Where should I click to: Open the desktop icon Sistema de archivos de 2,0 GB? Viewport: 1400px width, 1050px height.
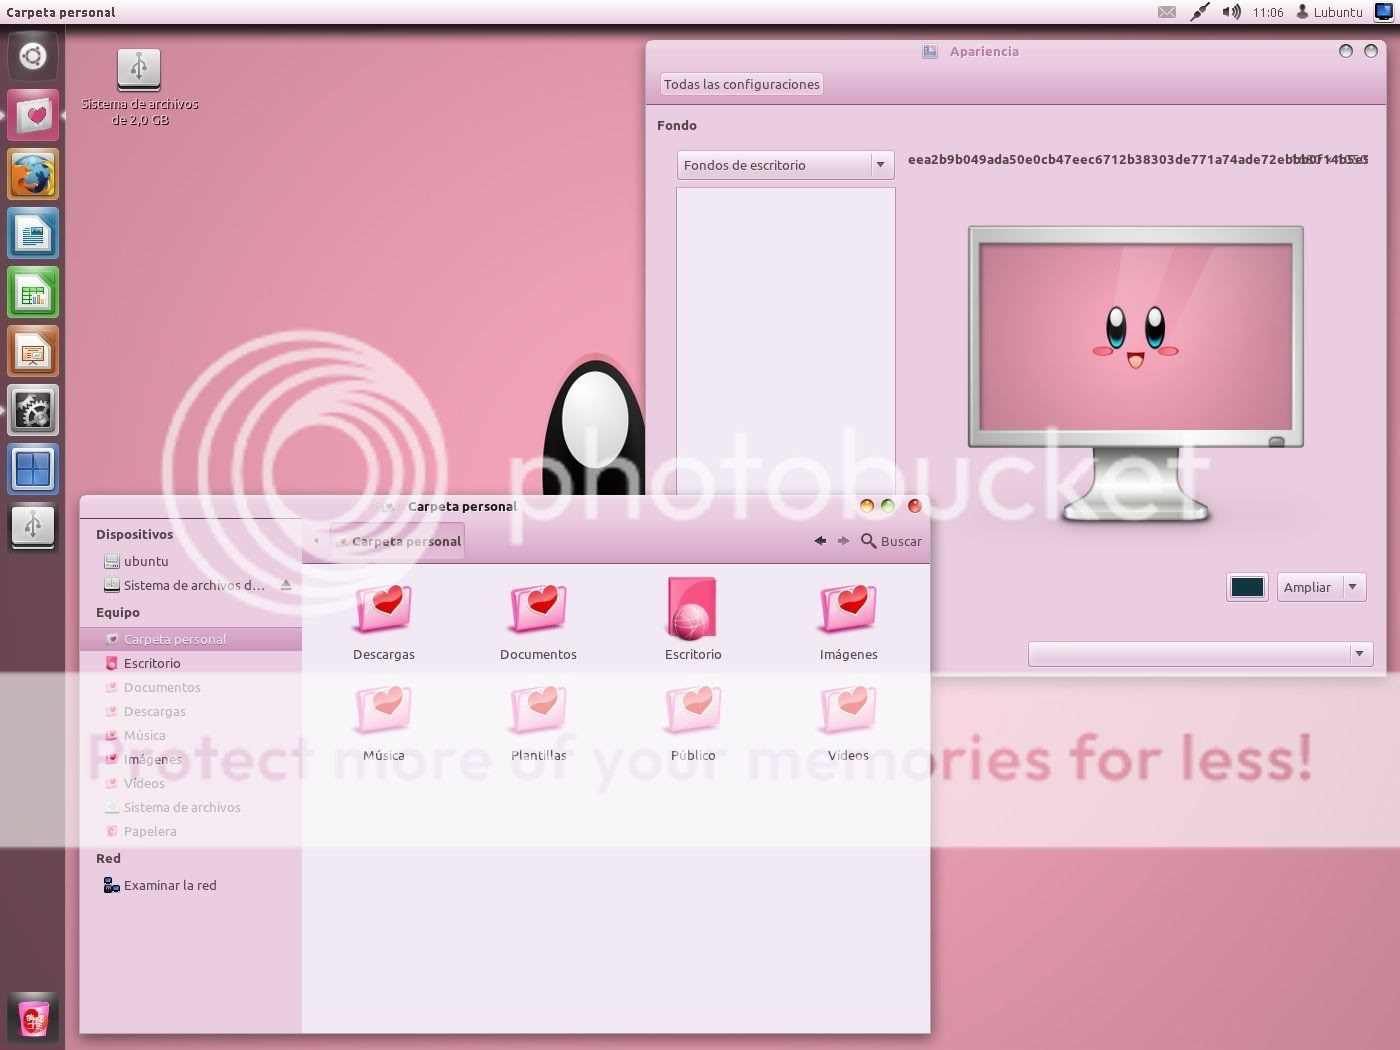click(x=139, y=88)
